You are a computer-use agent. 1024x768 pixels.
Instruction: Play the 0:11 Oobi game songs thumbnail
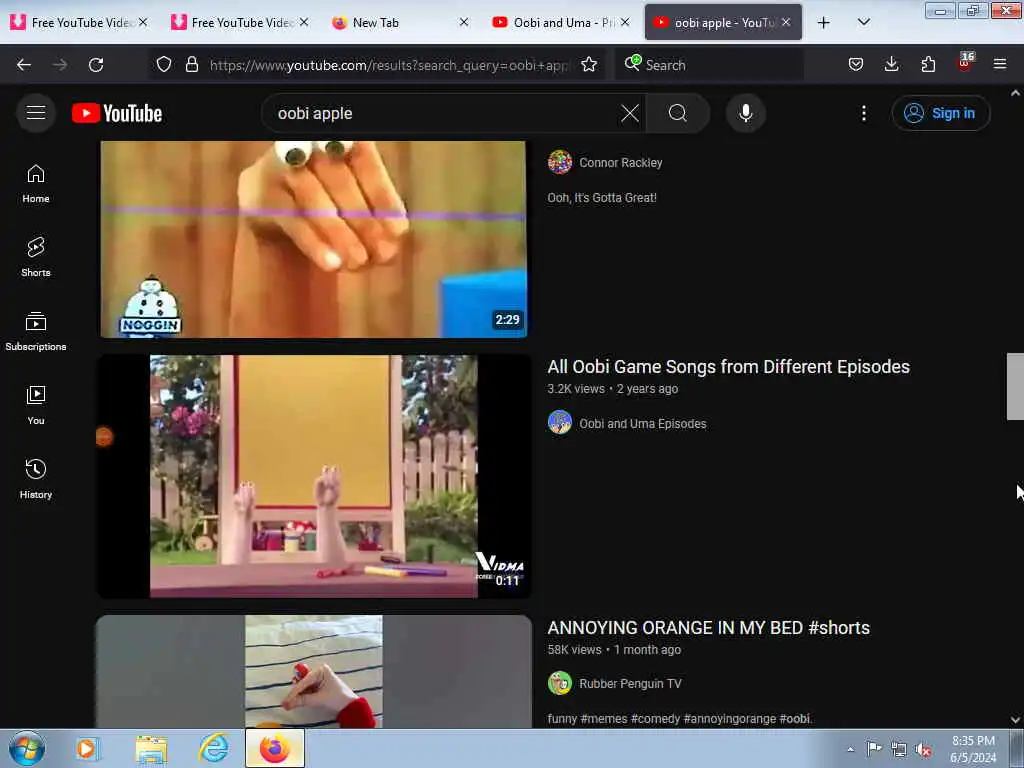pos(313,477)
